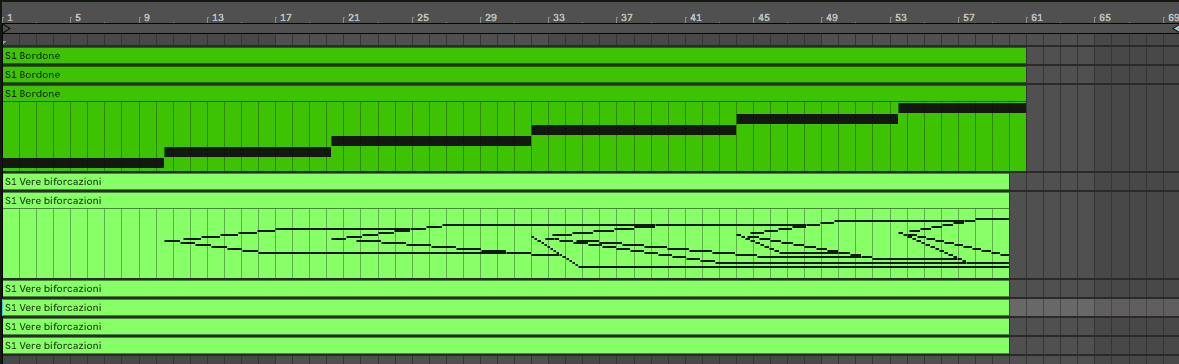Select highest Bordone note starting near bar 53
Screen dimensions: 1179x364
962,108
